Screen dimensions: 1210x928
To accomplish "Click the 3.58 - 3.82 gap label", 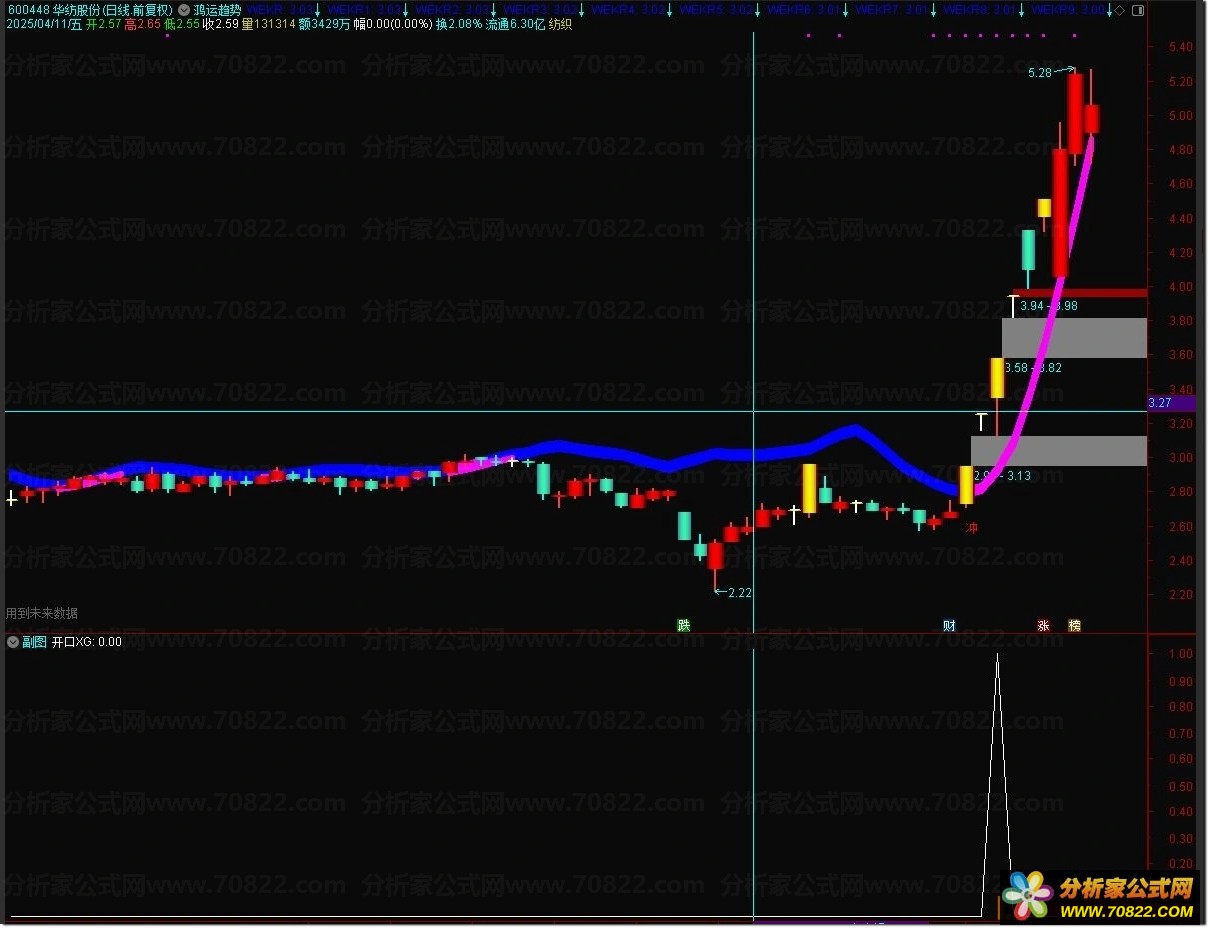I will [x=1033, y=368].
